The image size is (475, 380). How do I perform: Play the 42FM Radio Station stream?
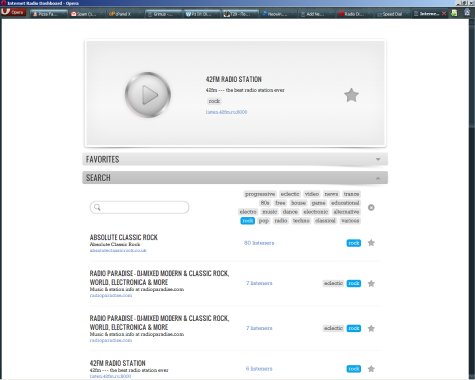point(148,95)
